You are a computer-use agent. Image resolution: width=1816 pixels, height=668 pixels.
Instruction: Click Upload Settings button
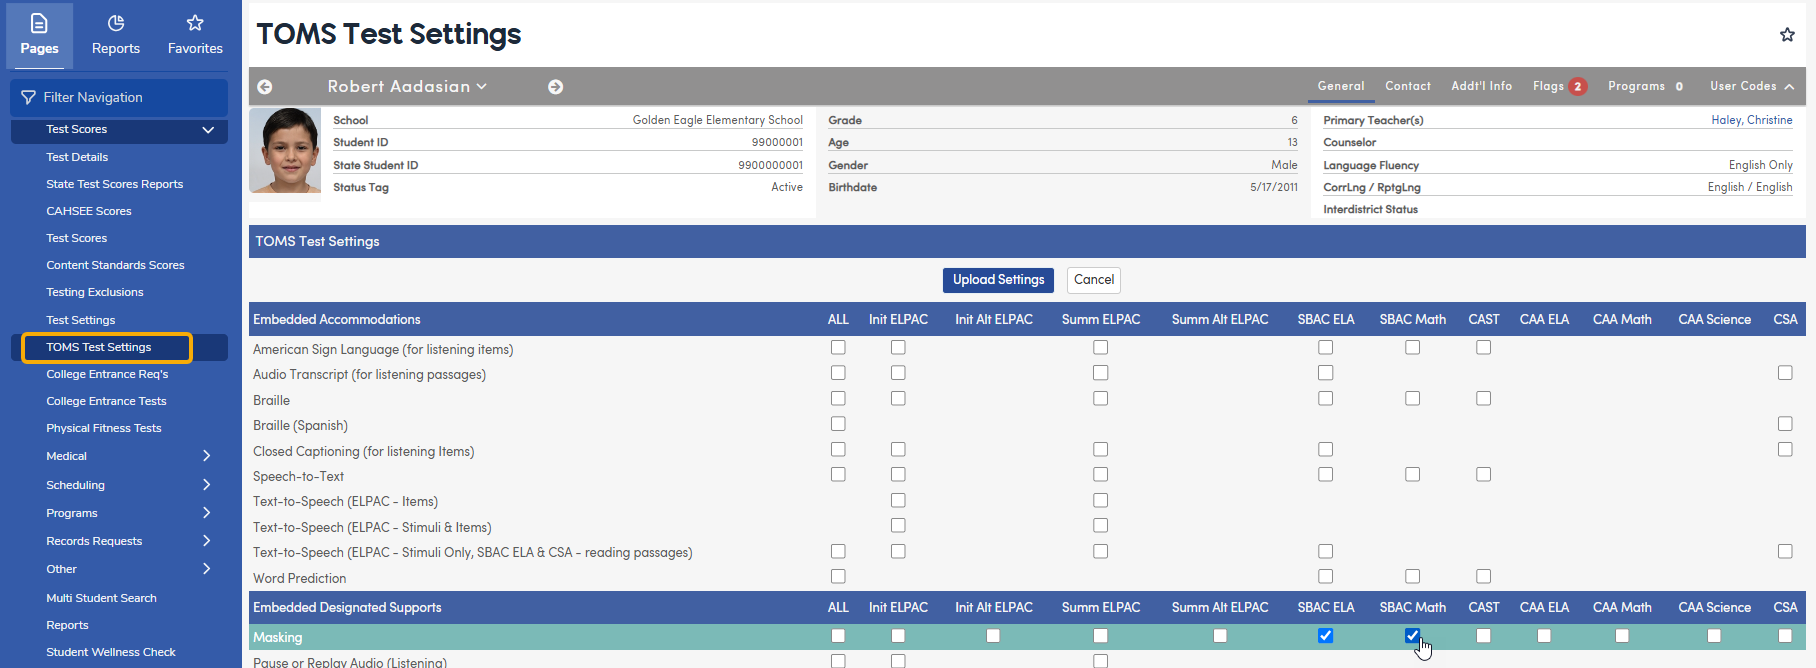coord(998,280)
